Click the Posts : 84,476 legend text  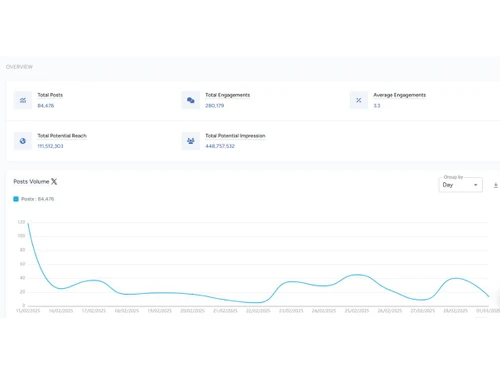coord(38,199)
